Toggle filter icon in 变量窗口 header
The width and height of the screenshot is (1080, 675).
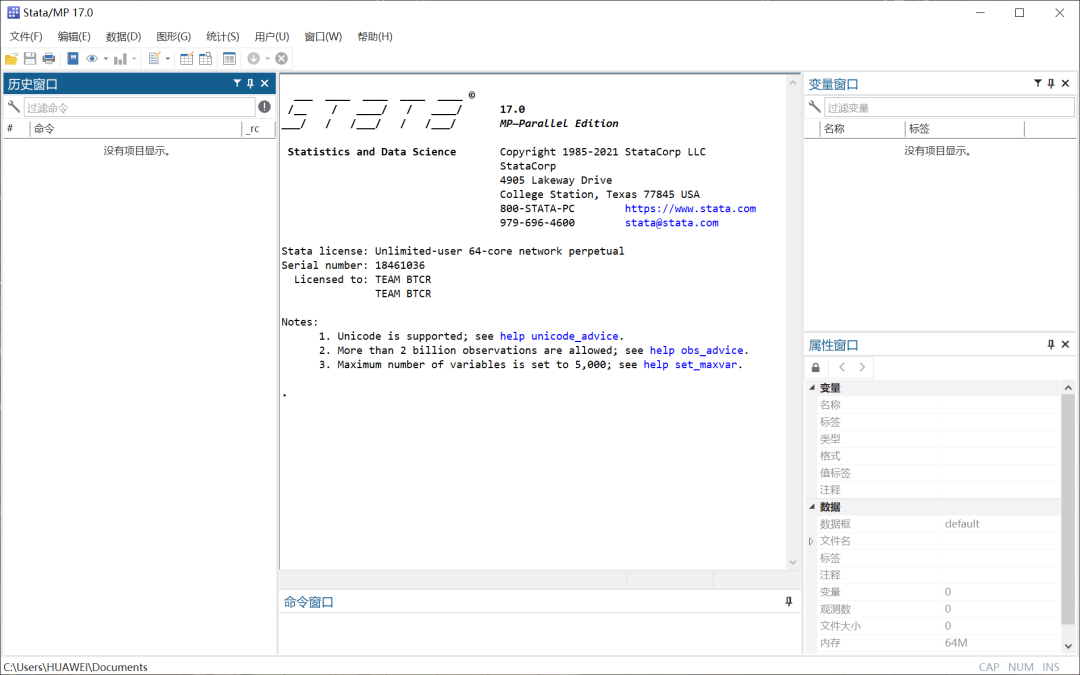[1037, 83]
